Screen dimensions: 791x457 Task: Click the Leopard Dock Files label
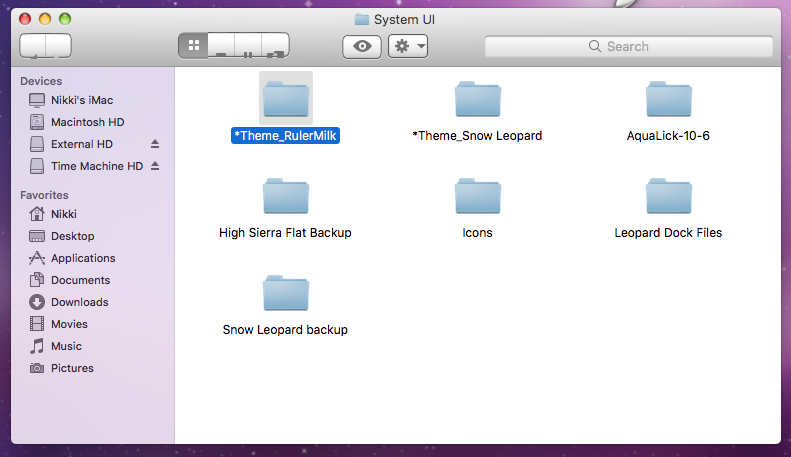pos(668,233)
